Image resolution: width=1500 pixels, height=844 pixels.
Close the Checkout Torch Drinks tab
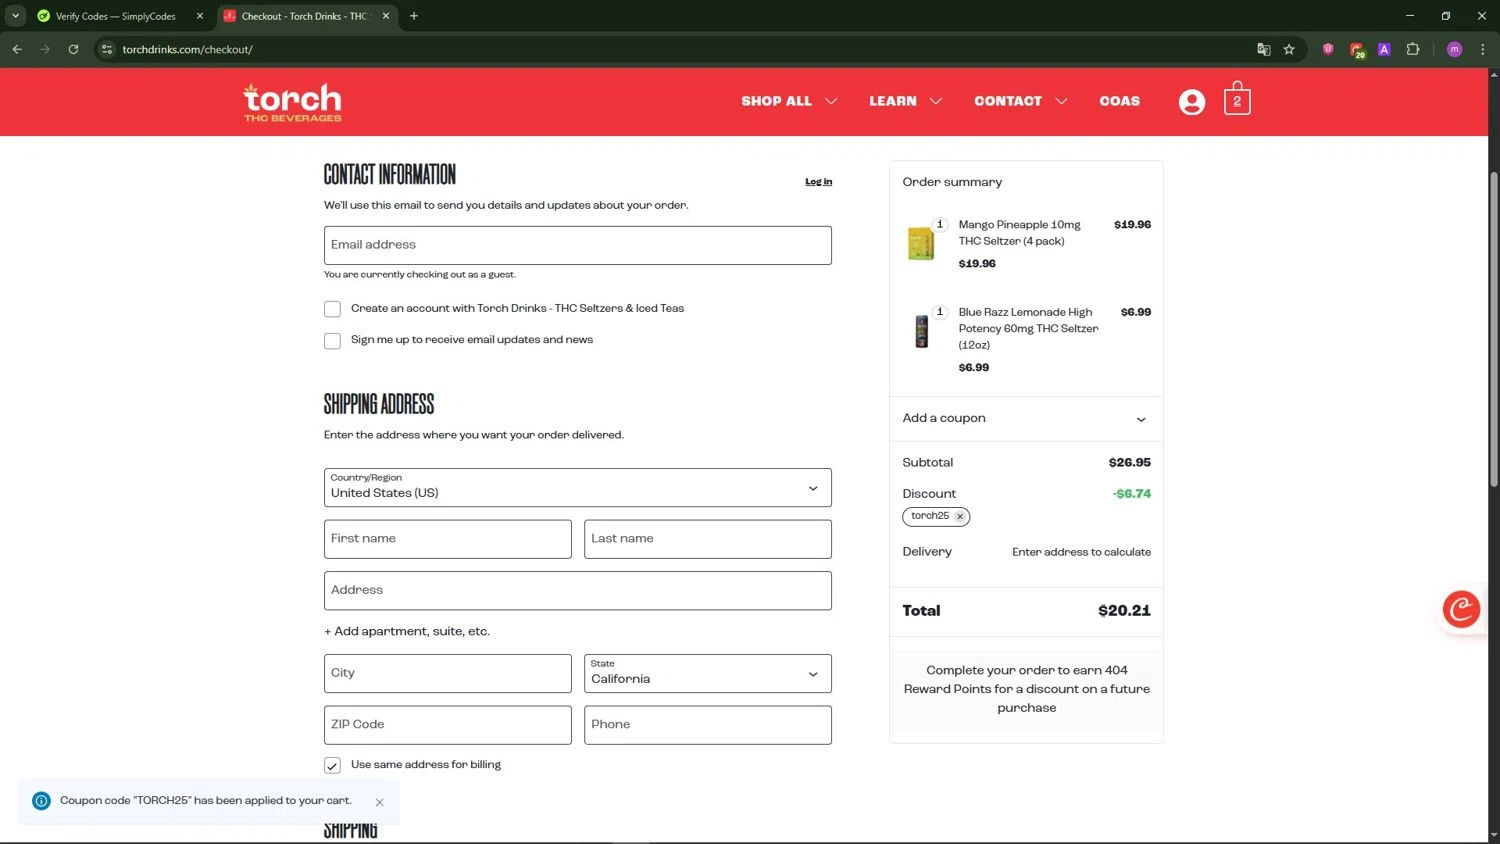[386, 16]
